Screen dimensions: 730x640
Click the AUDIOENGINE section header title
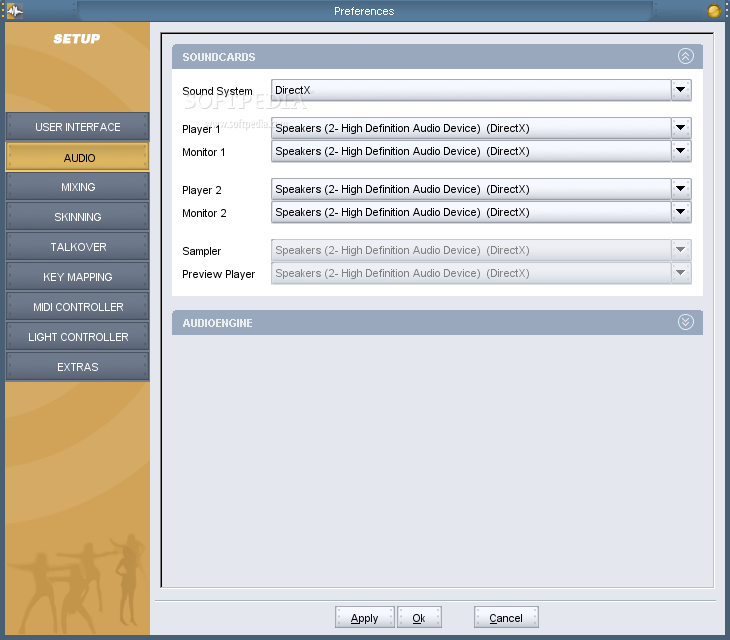click(x=217, y=323)
